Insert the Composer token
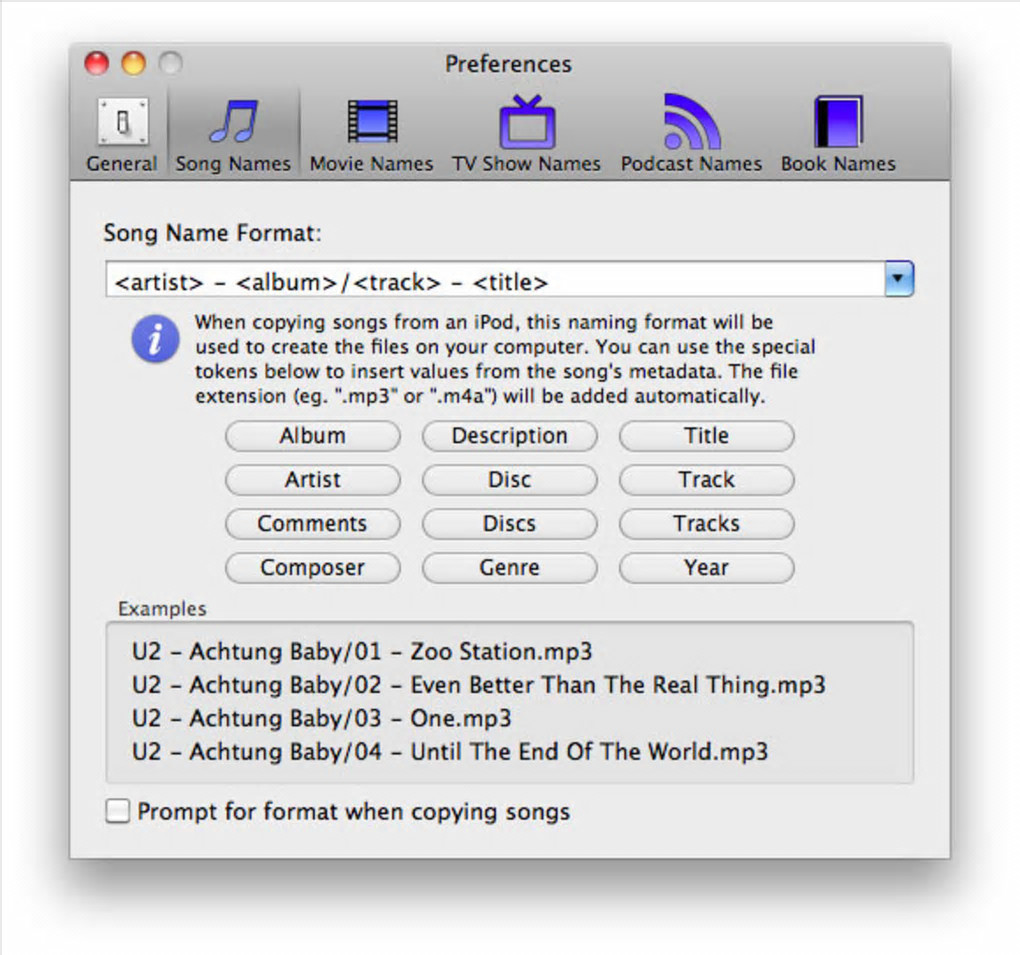 coord(313,568)
